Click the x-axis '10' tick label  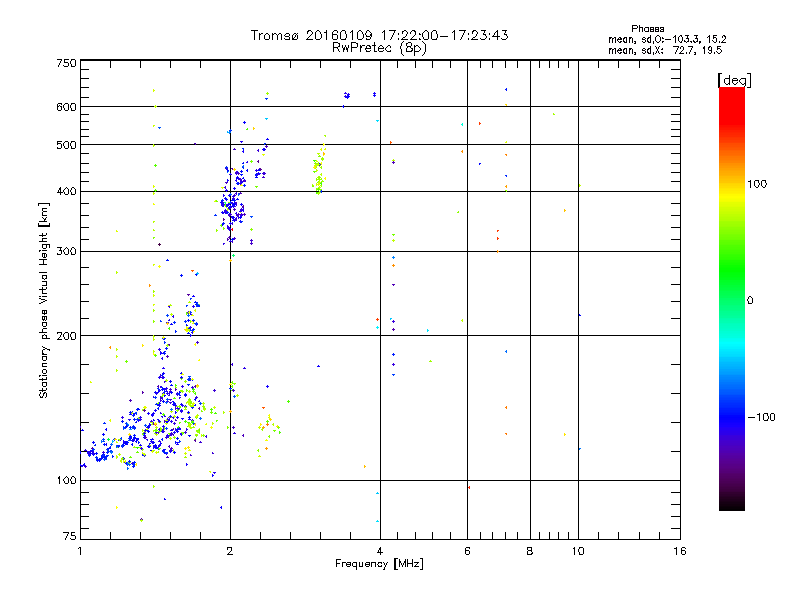pos(578,551)
